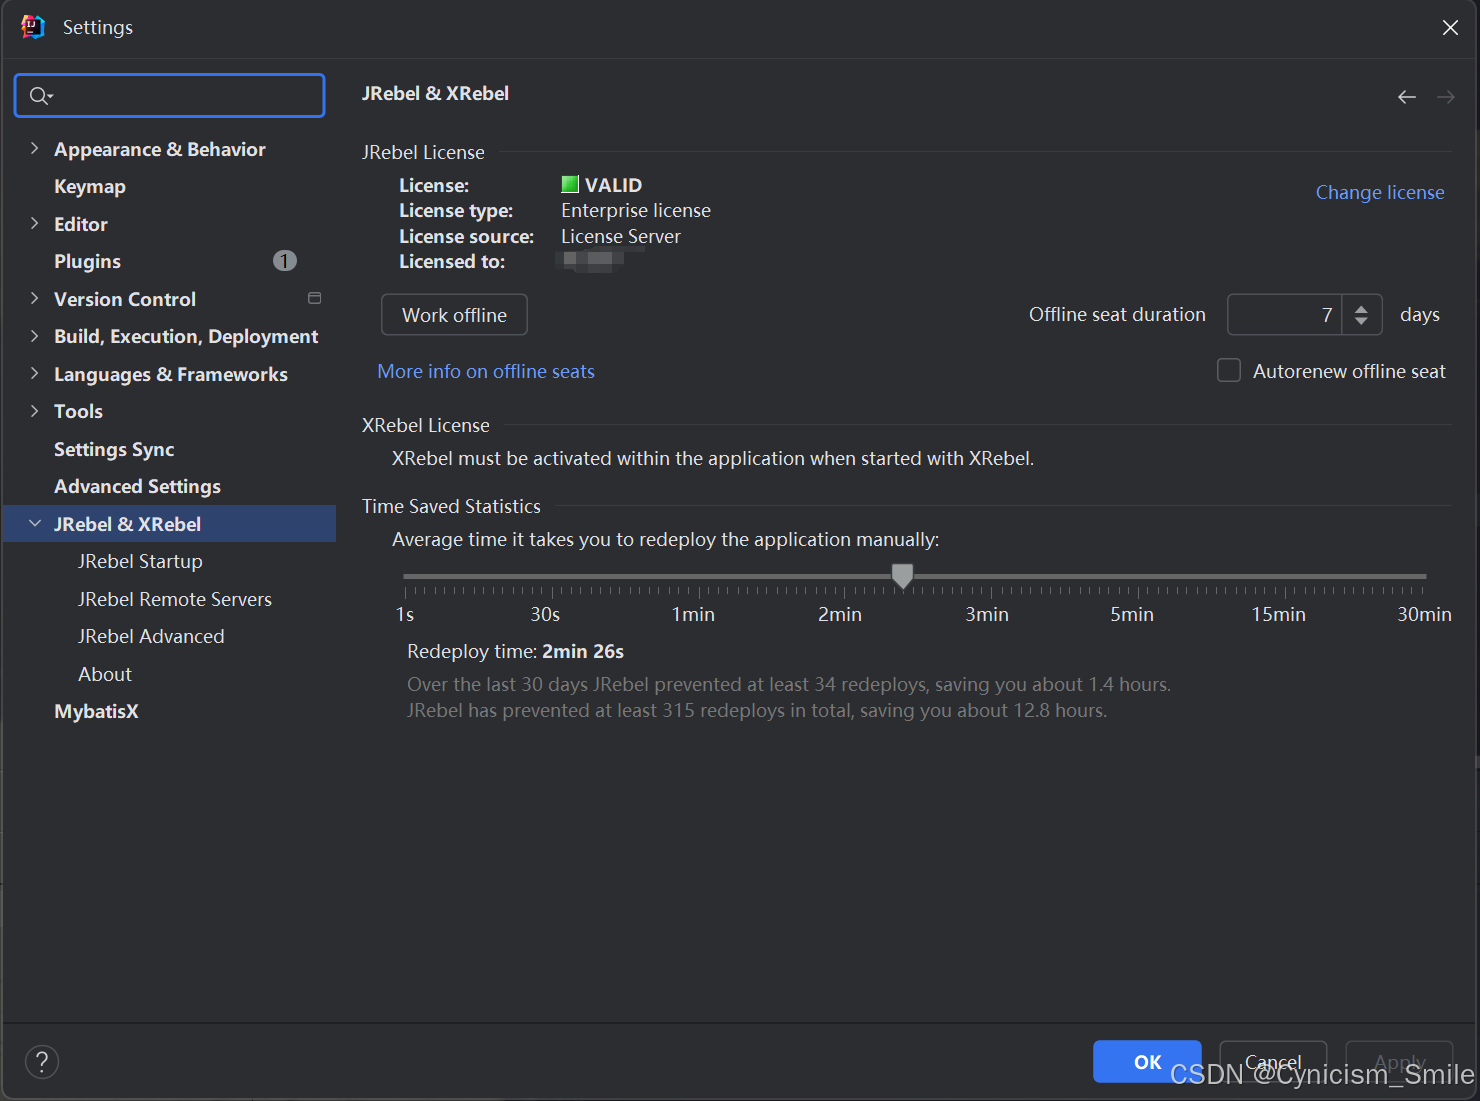Expand Build, Execution, Deployment section

click(x=35, y=336)
